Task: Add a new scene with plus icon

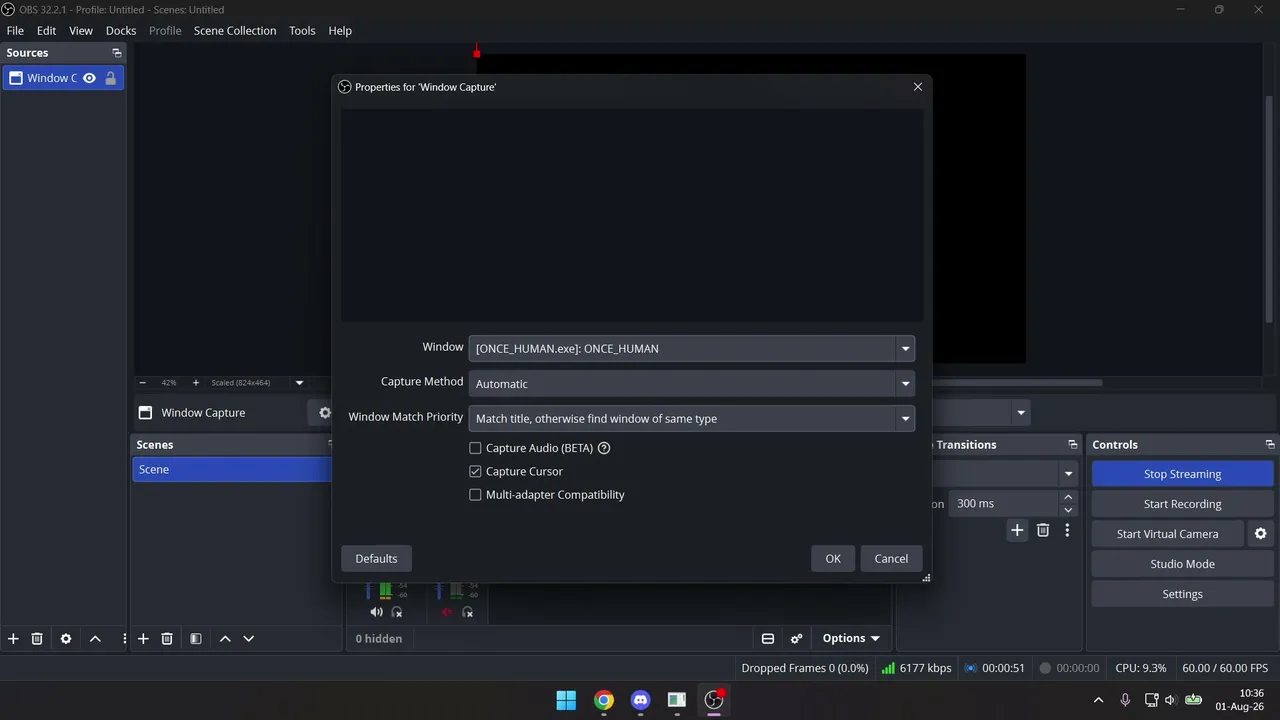Action: pos(143,638)
